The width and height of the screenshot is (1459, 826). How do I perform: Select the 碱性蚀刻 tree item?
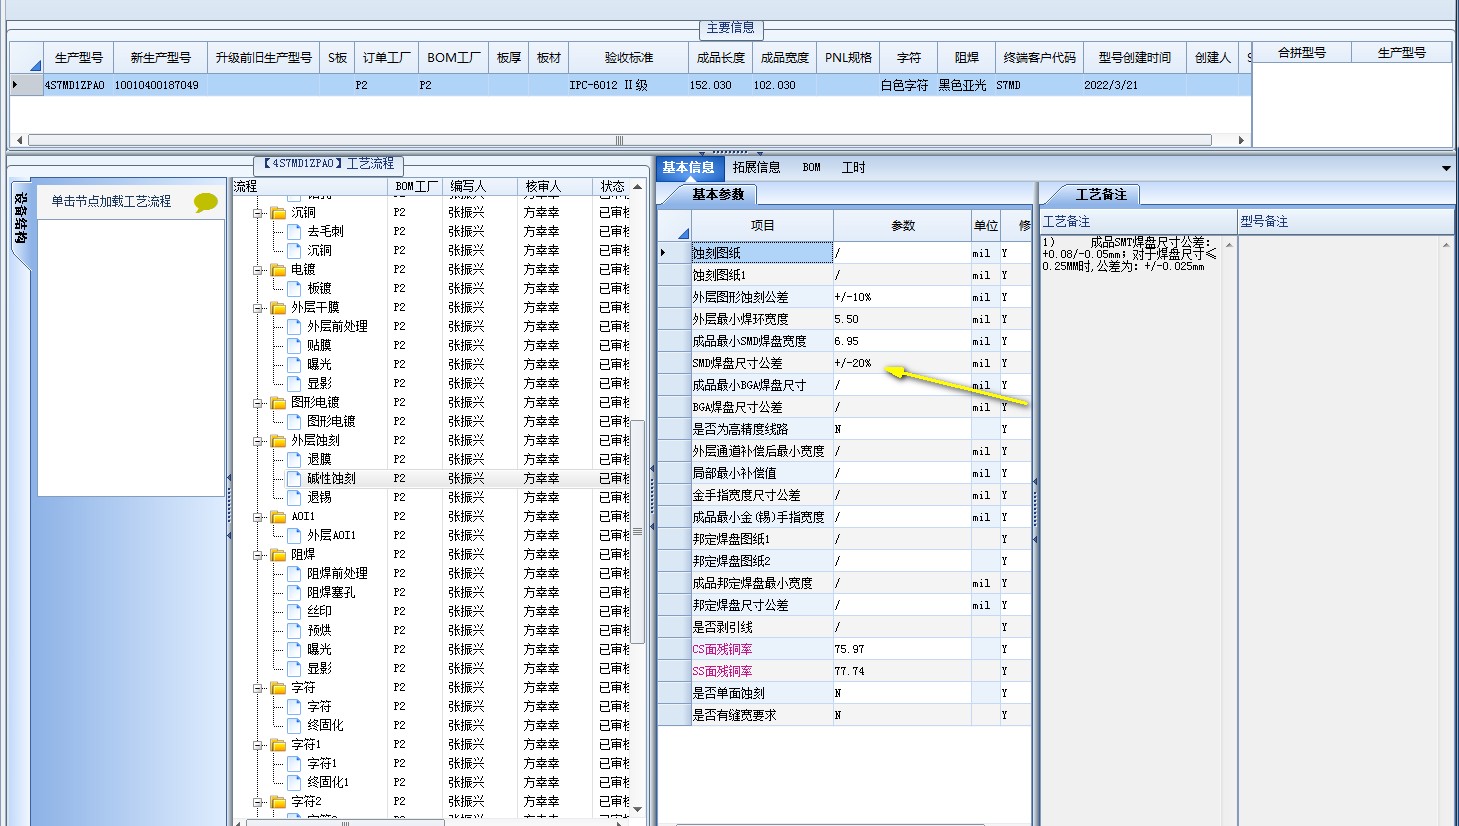click(331, 478)
